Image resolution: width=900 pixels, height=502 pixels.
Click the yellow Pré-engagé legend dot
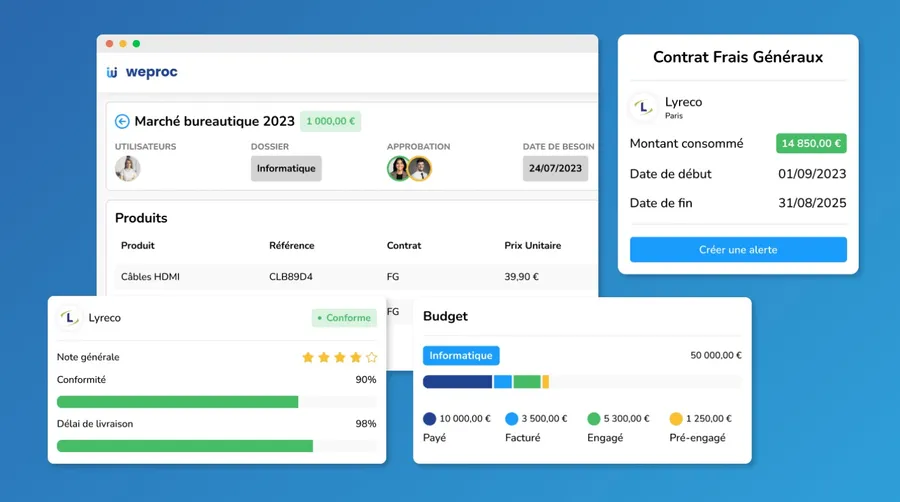click(676, 419)
